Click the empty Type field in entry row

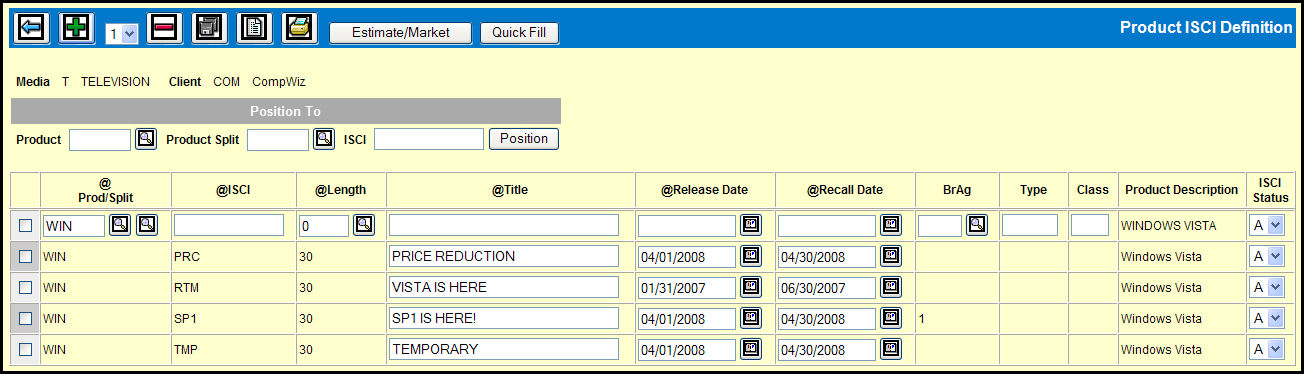coord(1030,226)
